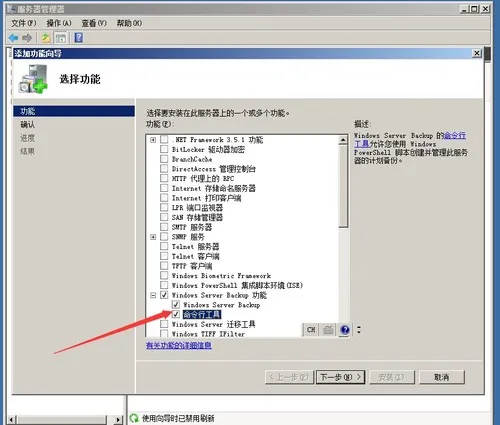Open the 有关功能的详细信息 link

click(x=179, y=345)
